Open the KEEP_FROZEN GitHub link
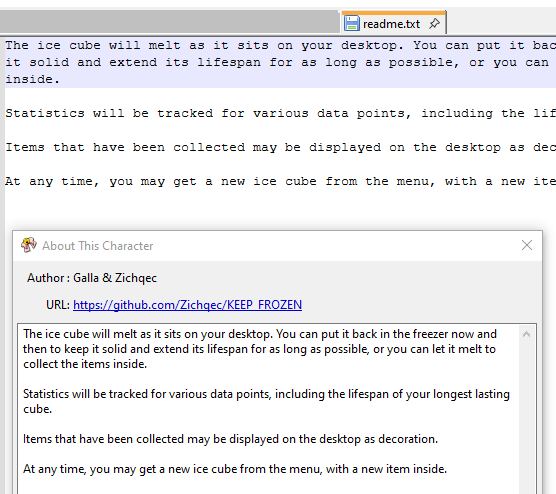Viewport: 556px width, 494px height. click(x=187, y=305)
